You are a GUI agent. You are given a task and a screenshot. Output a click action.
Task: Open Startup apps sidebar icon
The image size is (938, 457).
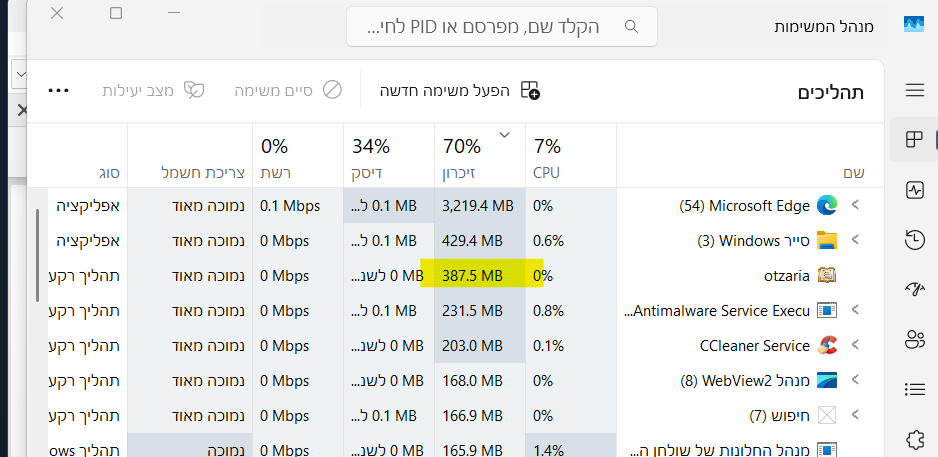914,290
